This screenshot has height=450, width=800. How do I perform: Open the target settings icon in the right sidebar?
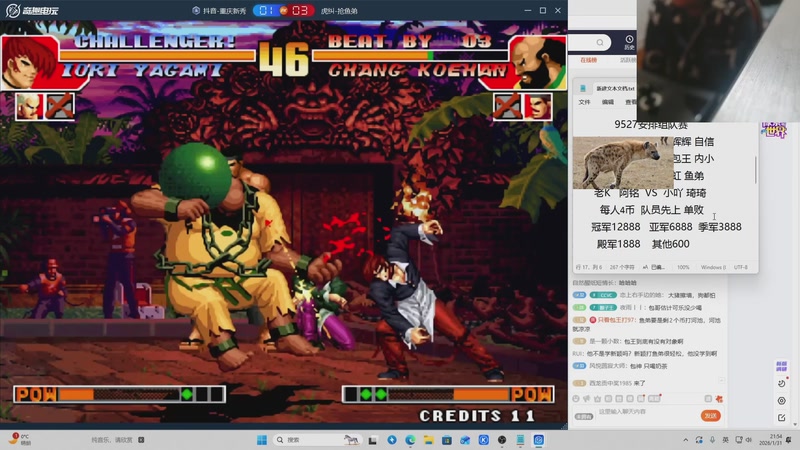(782, 401)
